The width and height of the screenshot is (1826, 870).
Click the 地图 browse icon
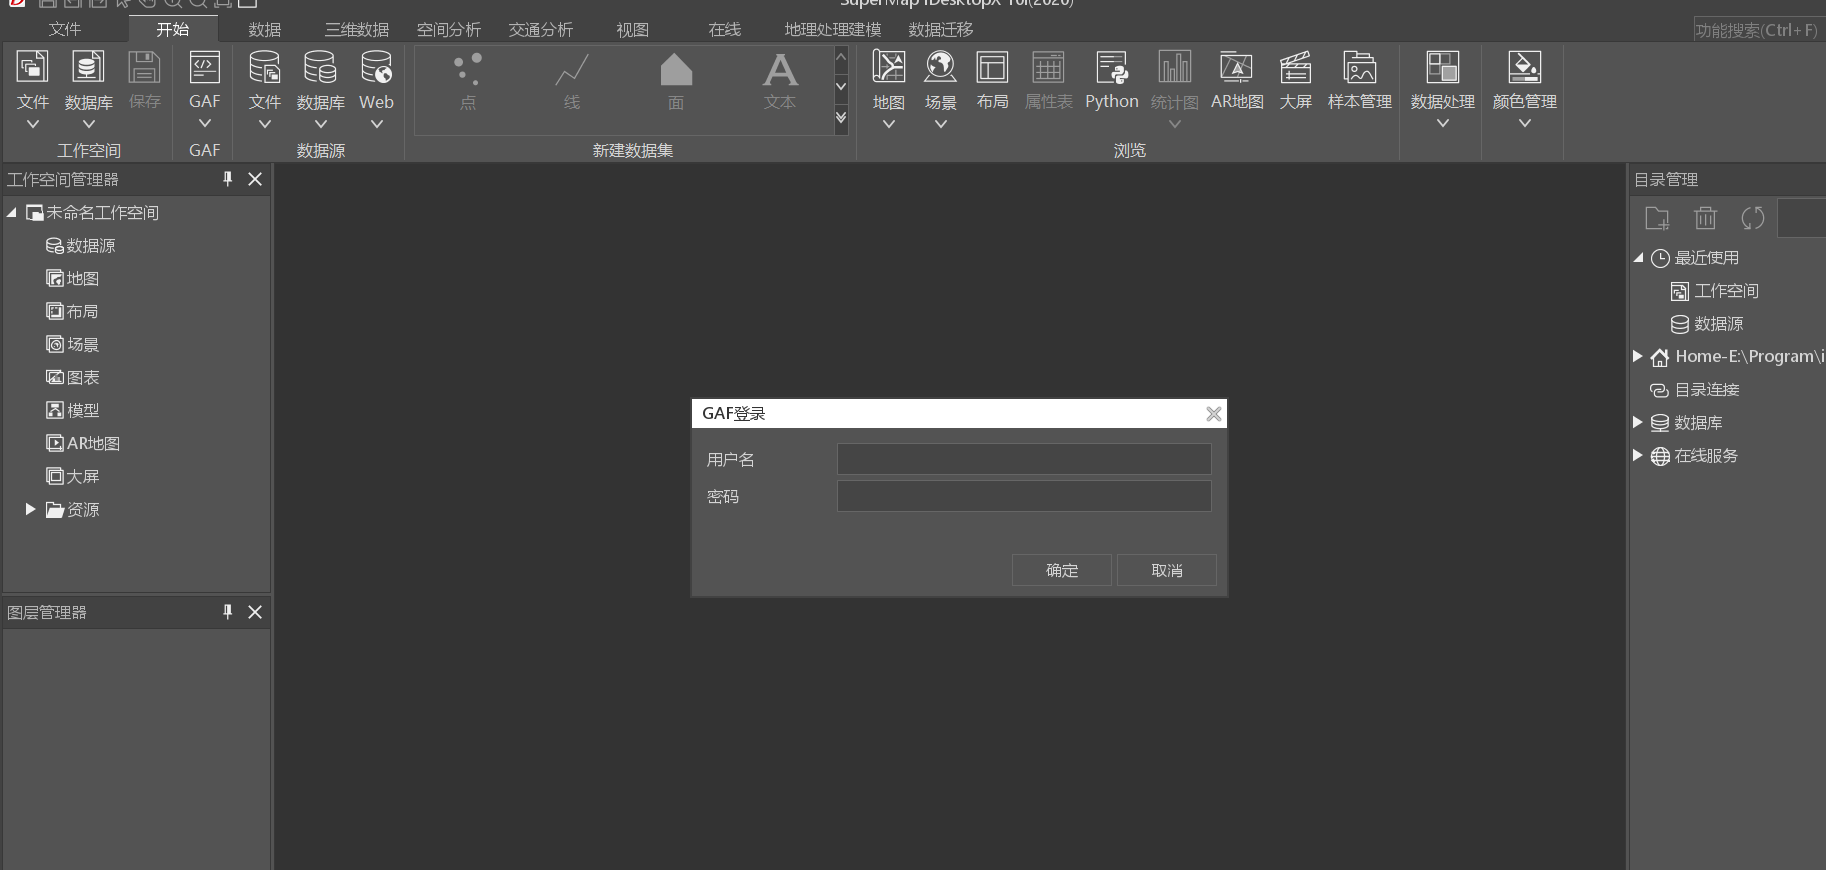click(888, 68)
